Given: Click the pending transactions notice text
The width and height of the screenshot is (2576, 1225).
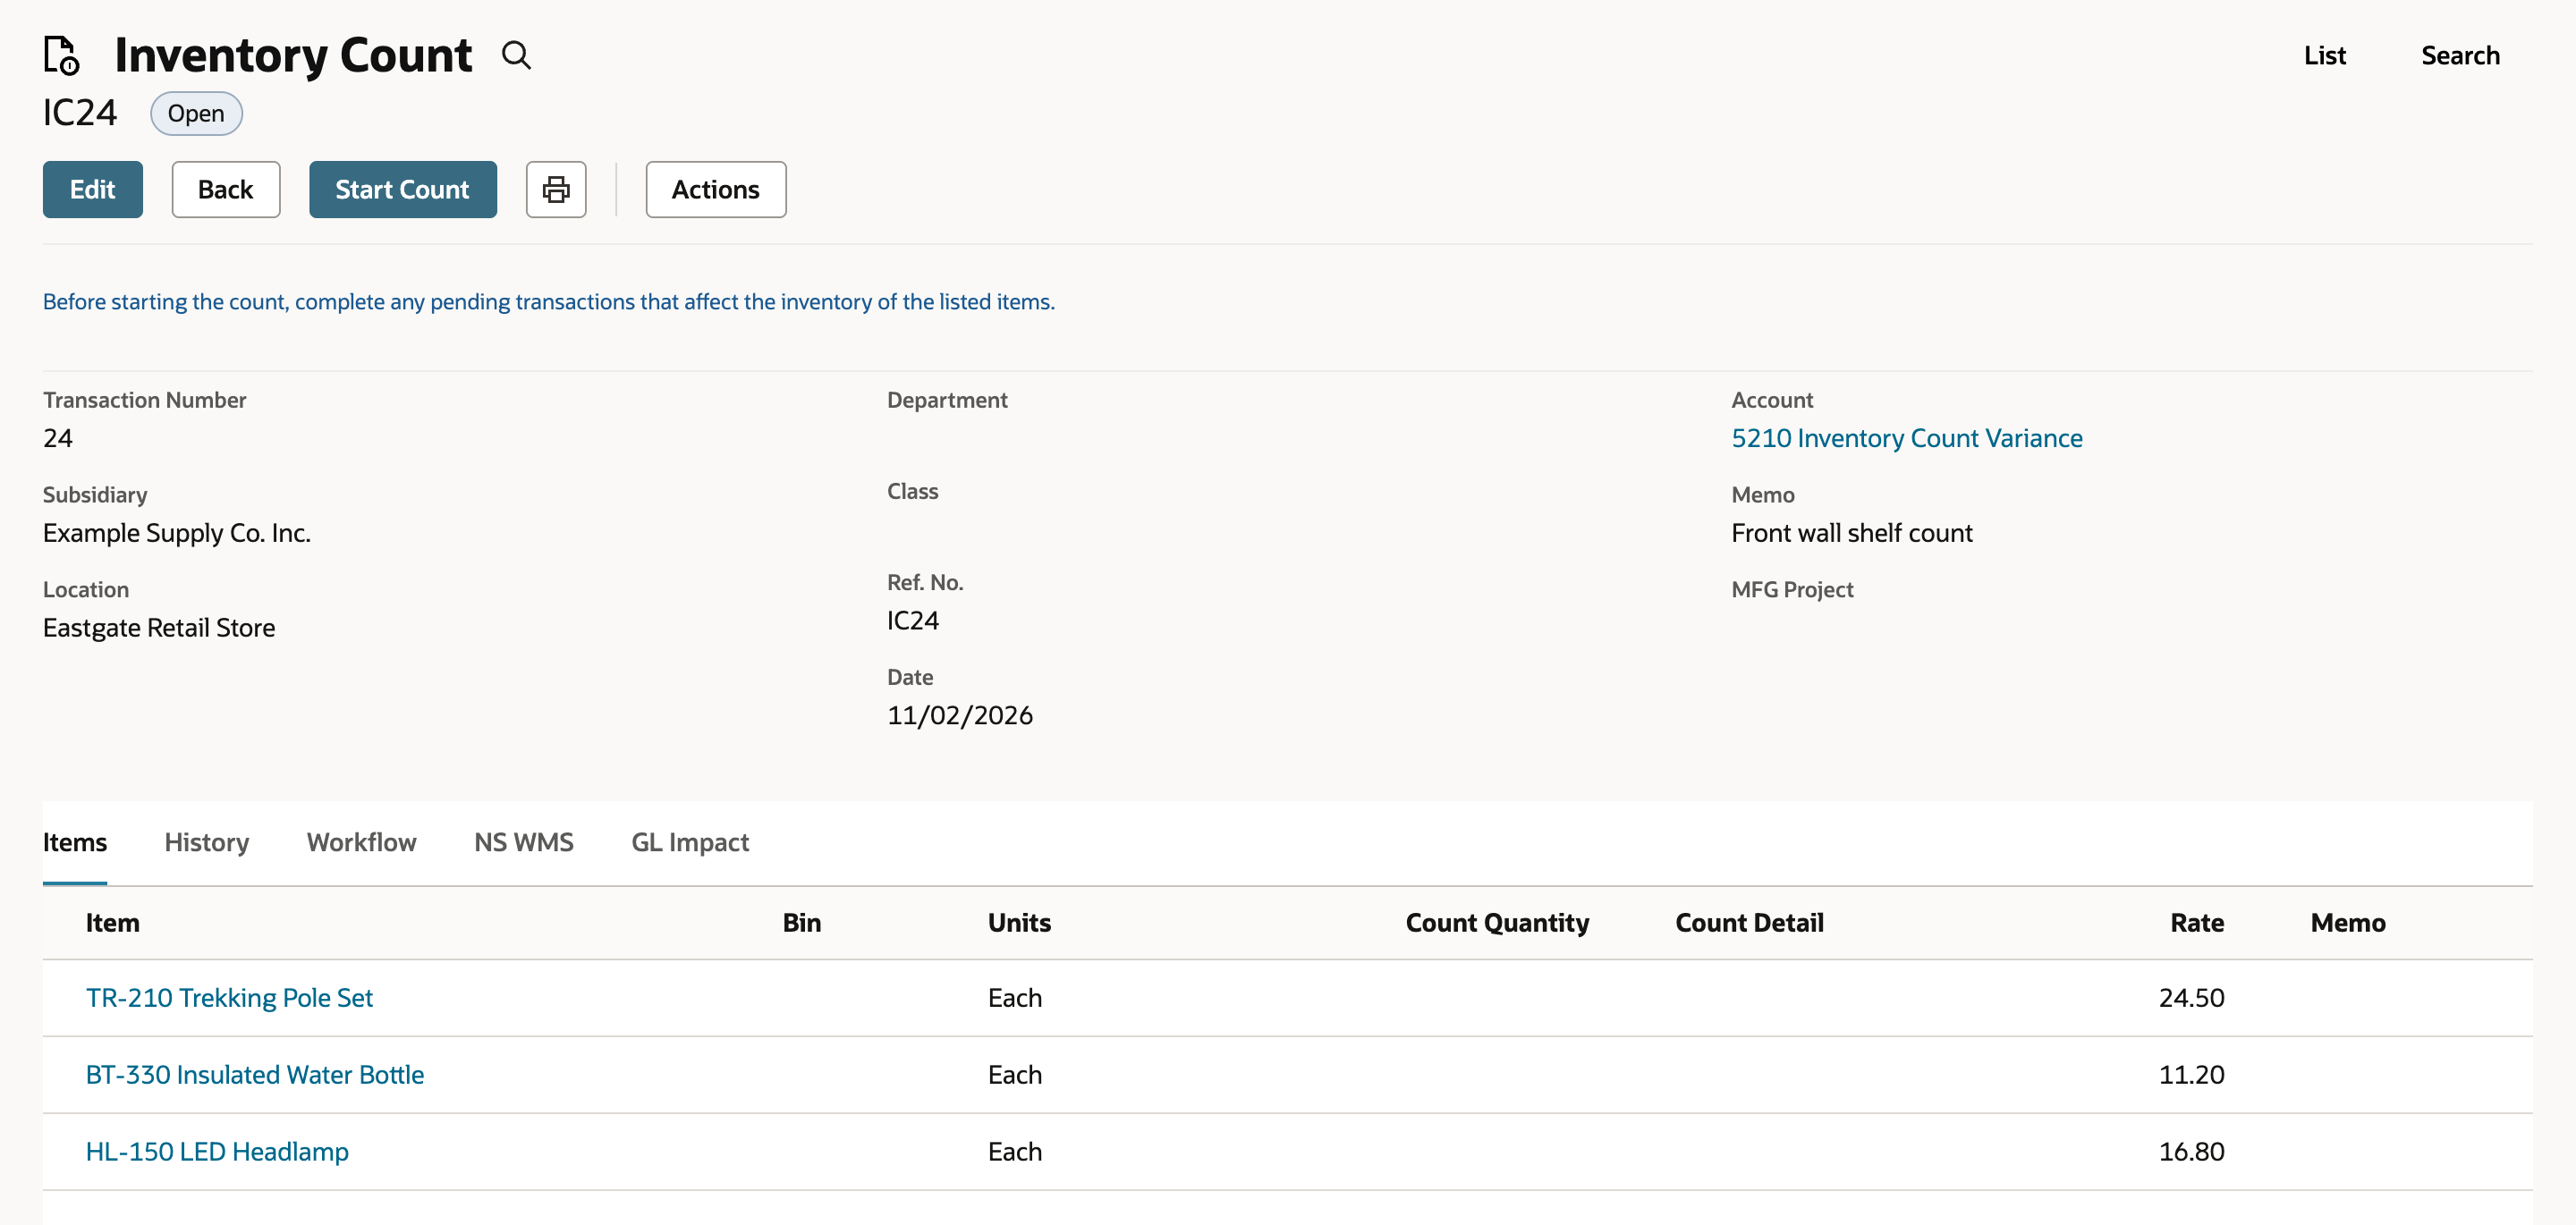Looking at the screenshot, I should click(549, 301).
